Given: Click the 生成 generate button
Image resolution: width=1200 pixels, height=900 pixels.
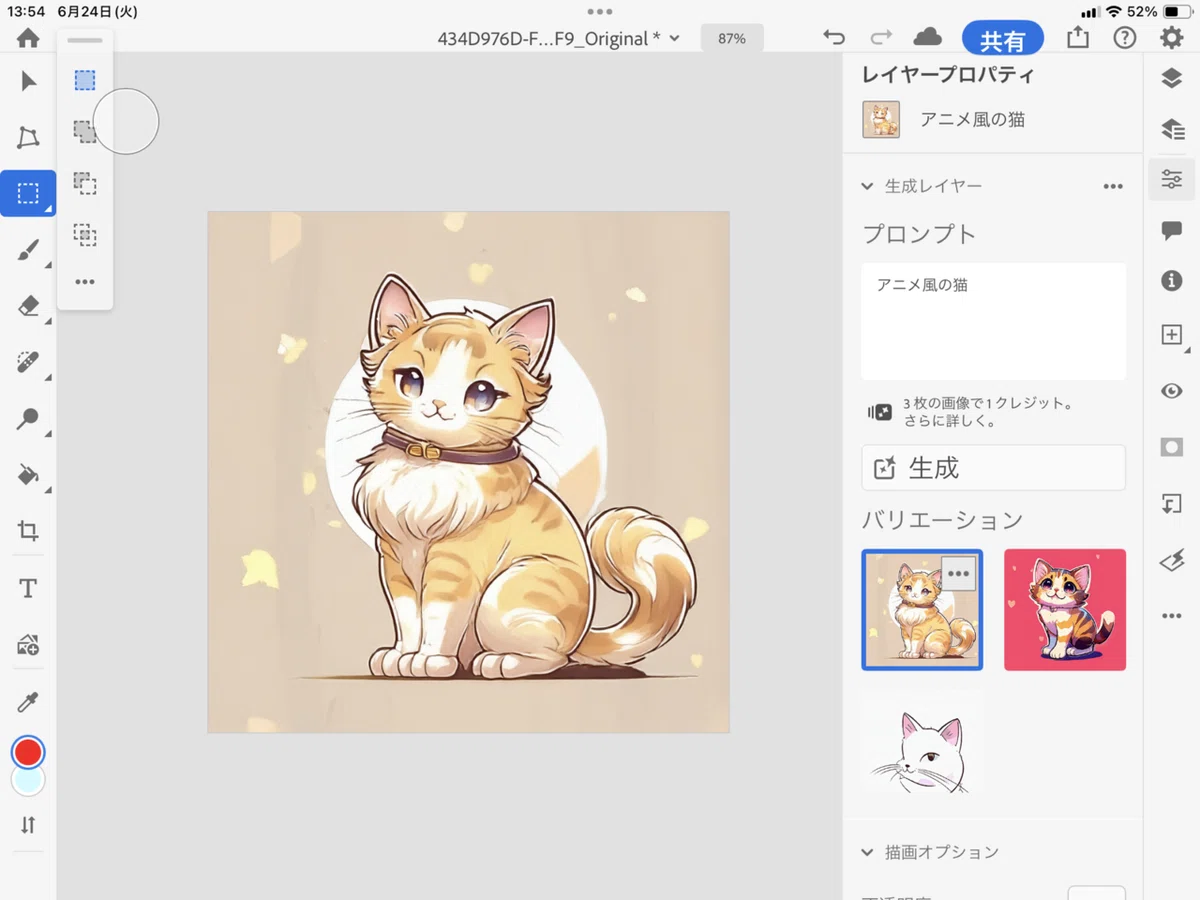Looking at the screenshot, I should pyautogui.click(x=994, y=468).
